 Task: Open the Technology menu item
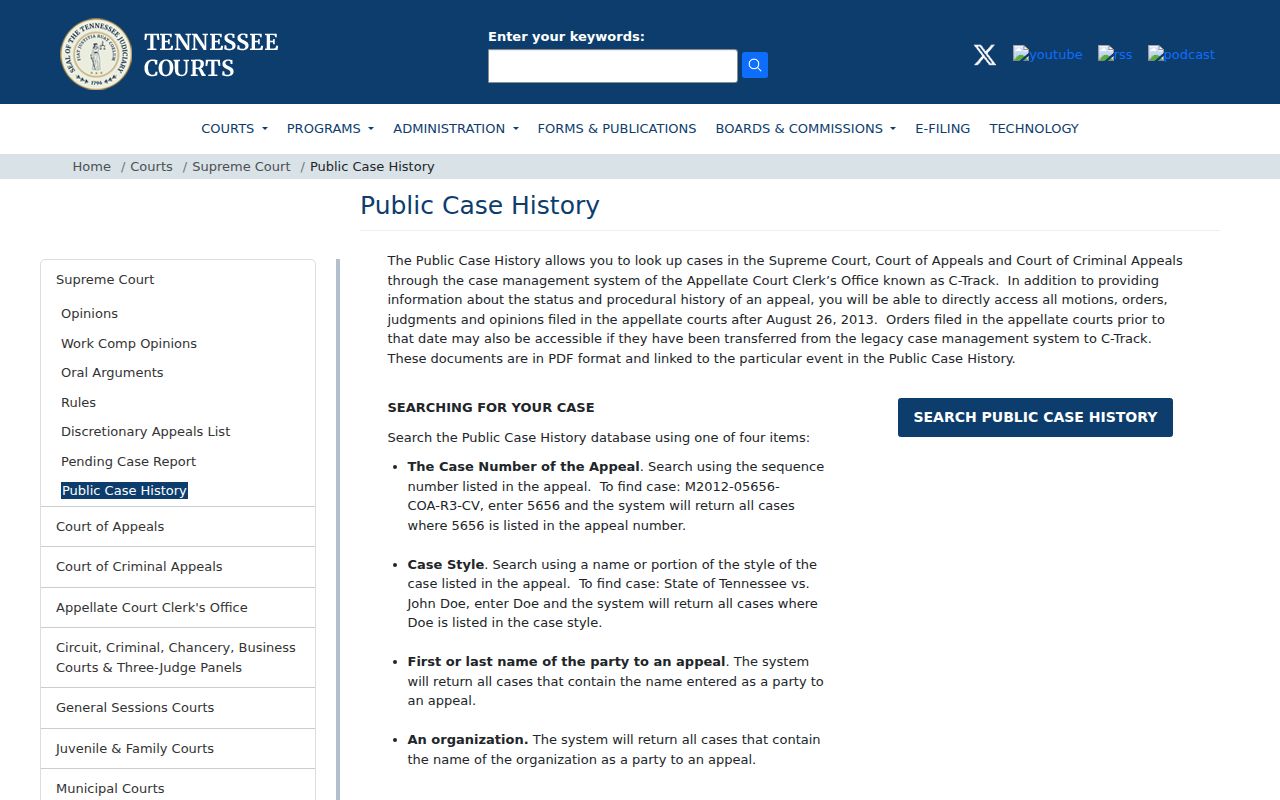[1034, 128]
